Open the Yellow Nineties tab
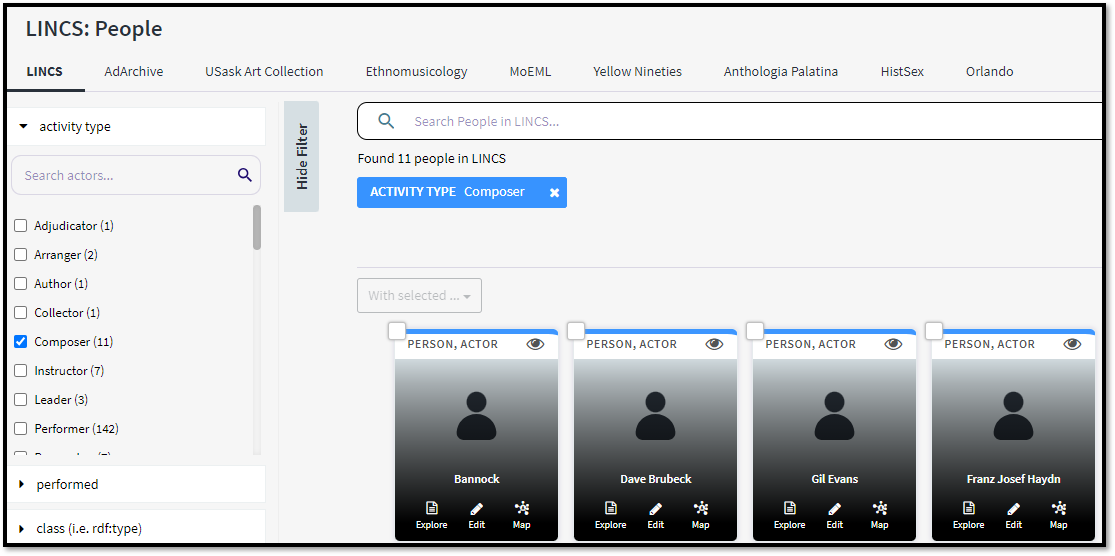 (637, 72)
